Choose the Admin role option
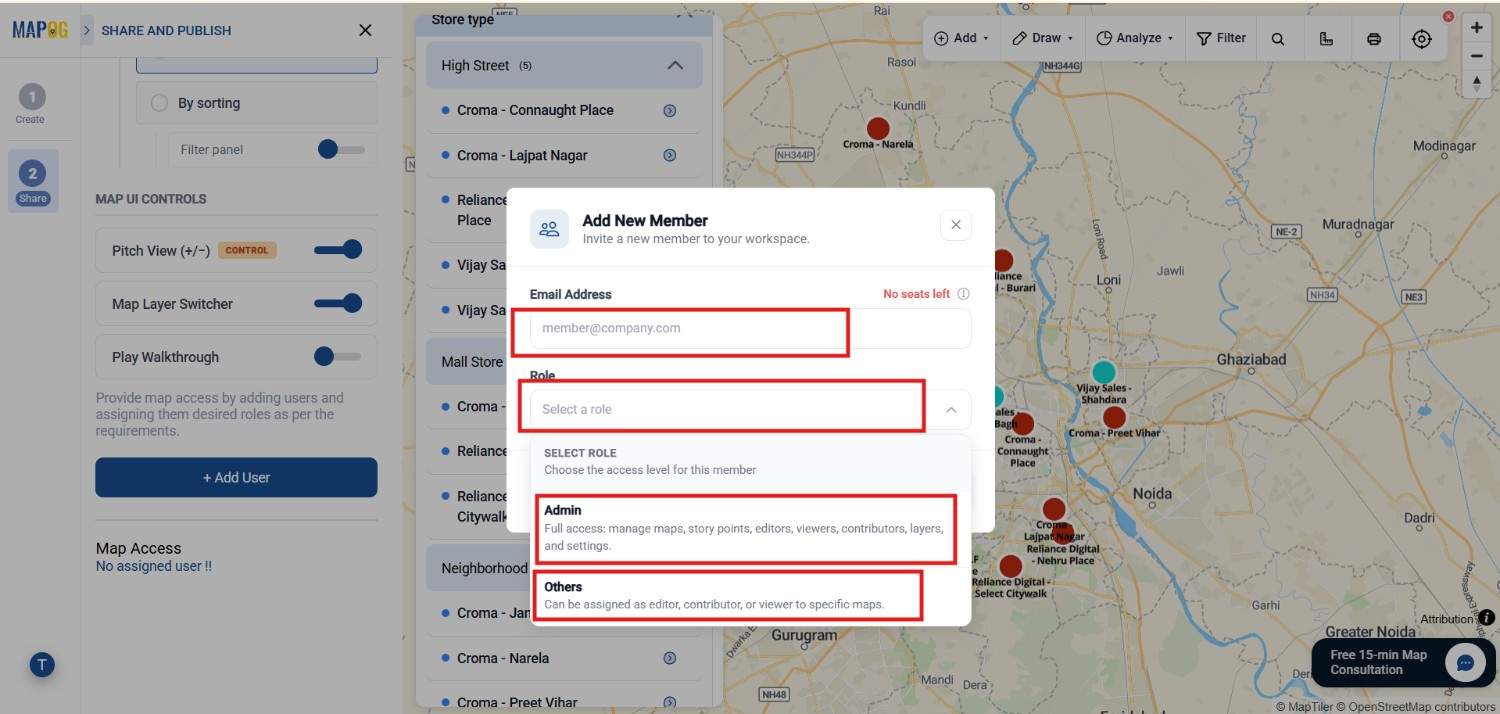This screenshot has width=1500, height=714. [750, 527]
